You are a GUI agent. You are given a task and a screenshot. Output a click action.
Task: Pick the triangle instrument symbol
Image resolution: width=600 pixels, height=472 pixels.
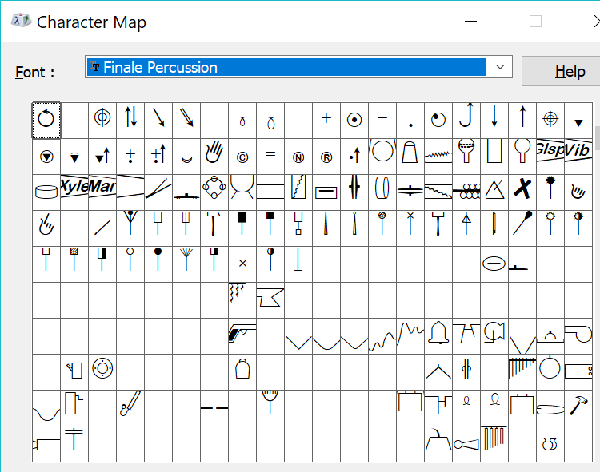pyautogui.click(x=493, y=188)
